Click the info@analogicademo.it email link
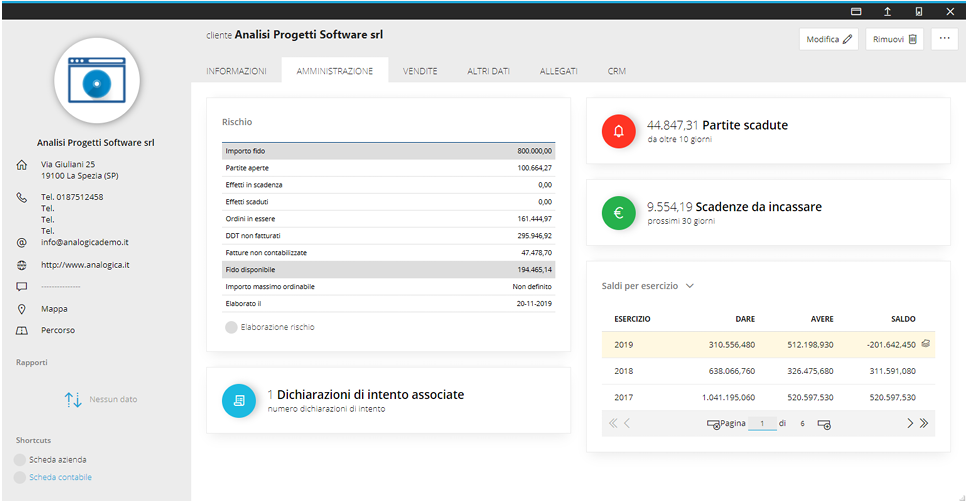The width and height of the screenshot is (966, 501). 85,243
